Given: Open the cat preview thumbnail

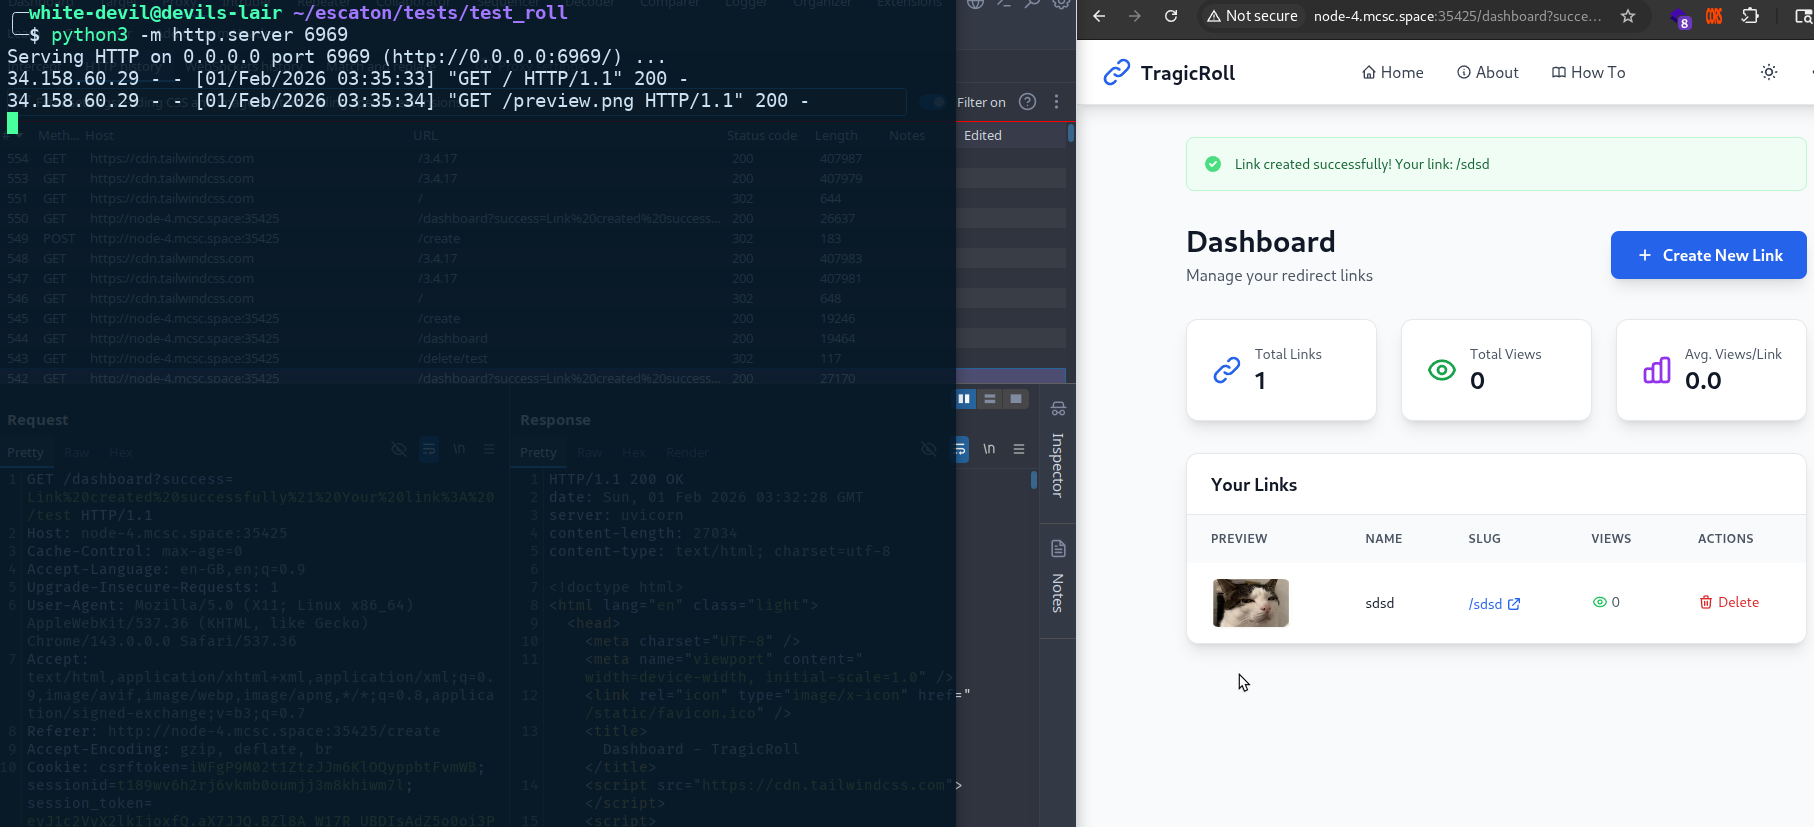Looking at the screenshot, I should tap(1251, 603).
